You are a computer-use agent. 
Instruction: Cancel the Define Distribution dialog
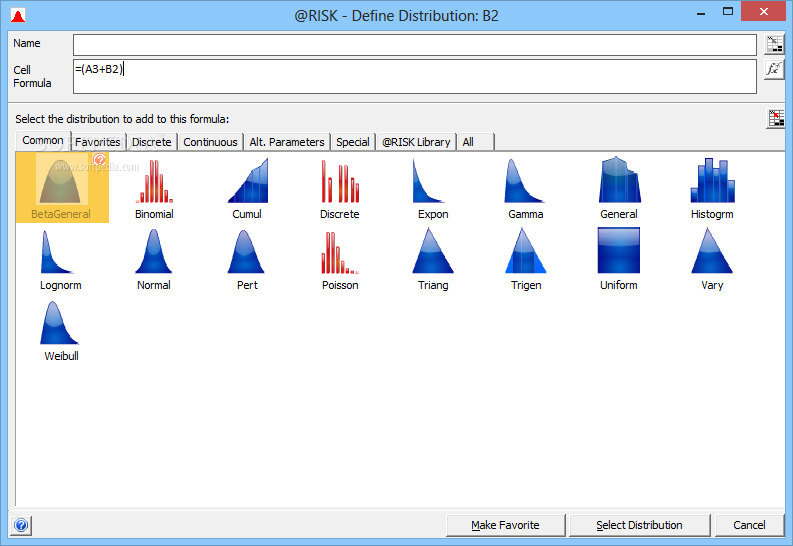click(749, 525)
